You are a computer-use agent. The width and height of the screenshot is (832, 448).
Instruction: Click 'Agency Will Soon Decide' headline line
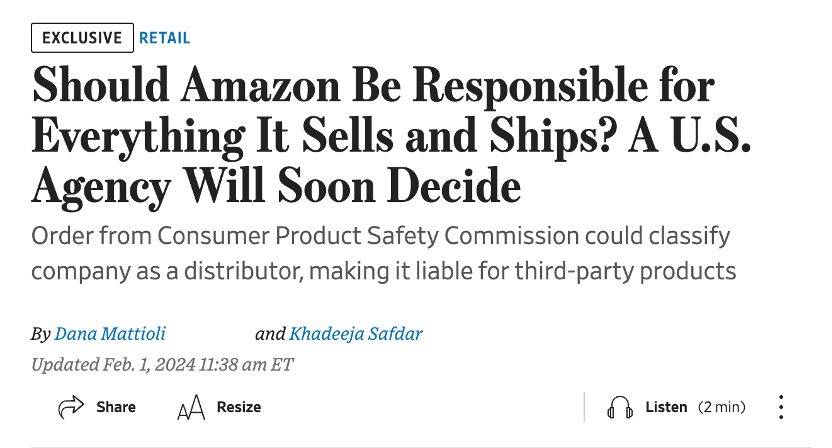(276, 187)
